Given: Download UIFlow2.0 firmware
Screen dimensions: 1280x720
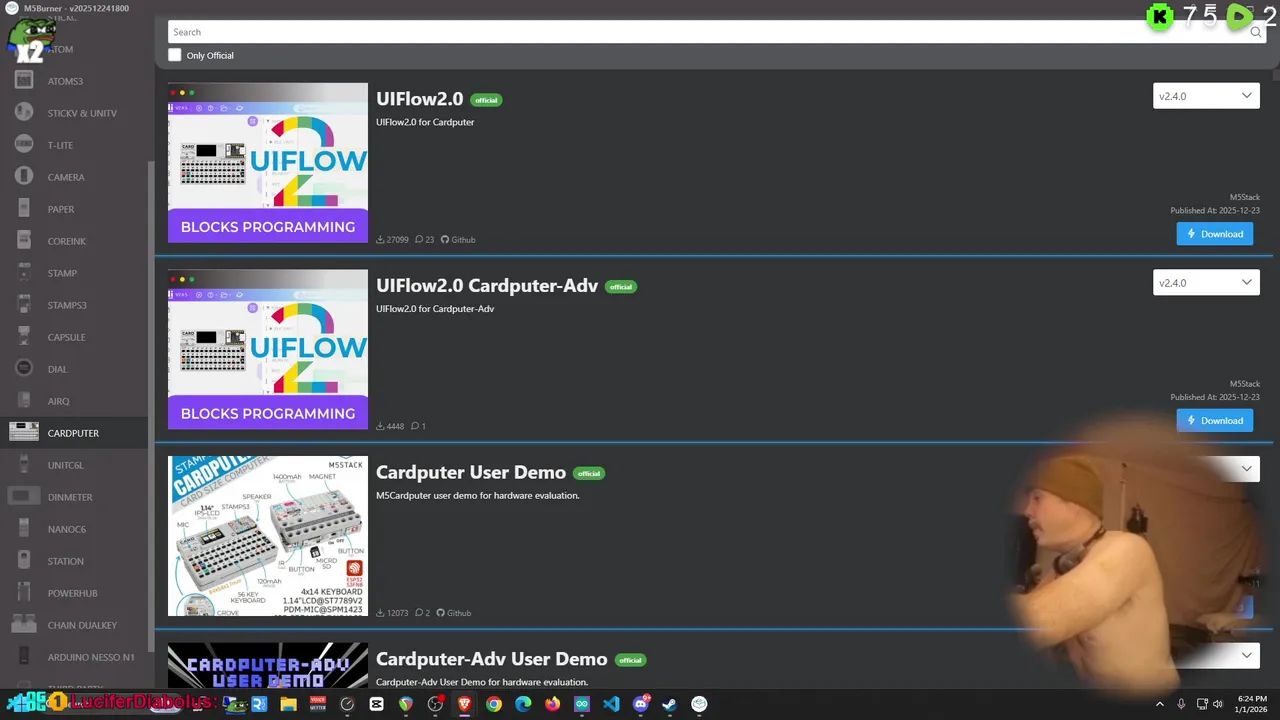Looking at the screenshot, I should click(x=1215, y=234).
